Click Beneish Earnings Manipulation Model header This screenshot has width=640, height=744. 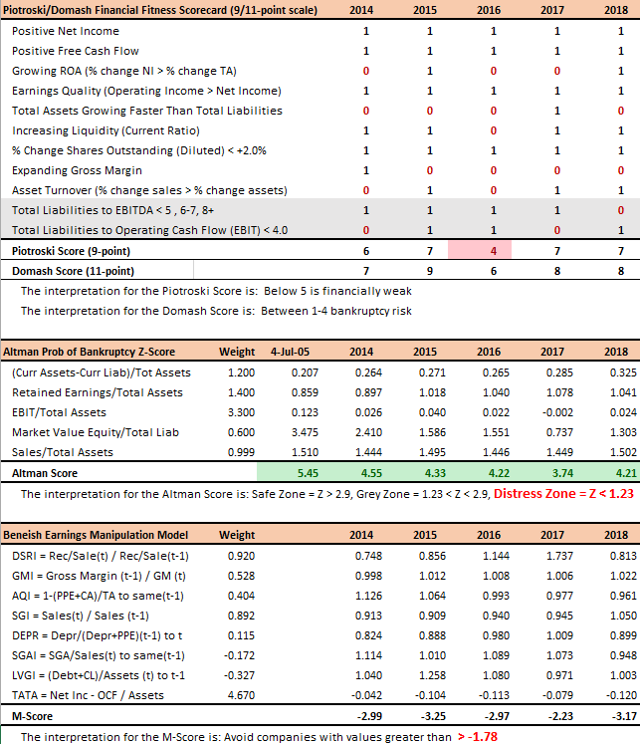[x=96, y=535]
